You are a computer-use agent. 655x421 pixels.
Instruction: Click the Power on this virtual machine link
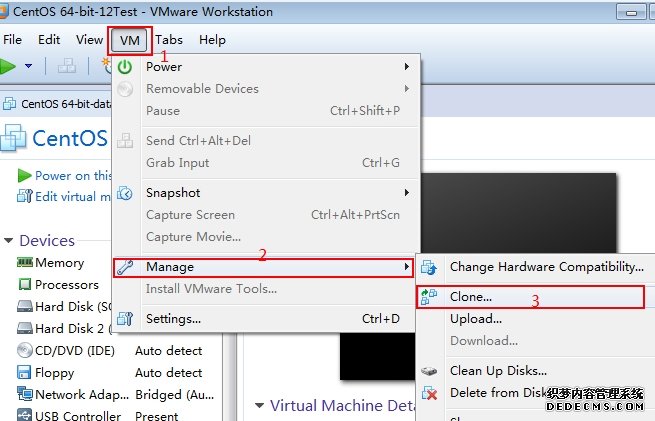70,175
